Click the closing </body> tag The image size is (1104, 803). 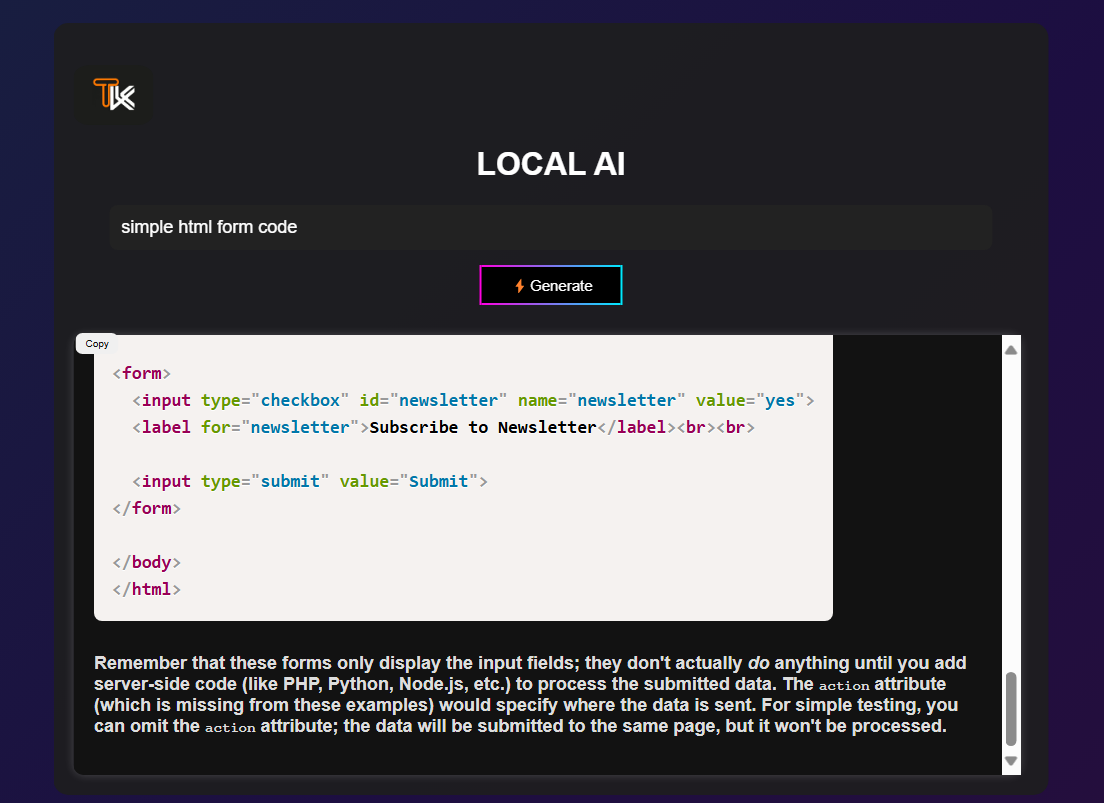(x=146, y=562)
